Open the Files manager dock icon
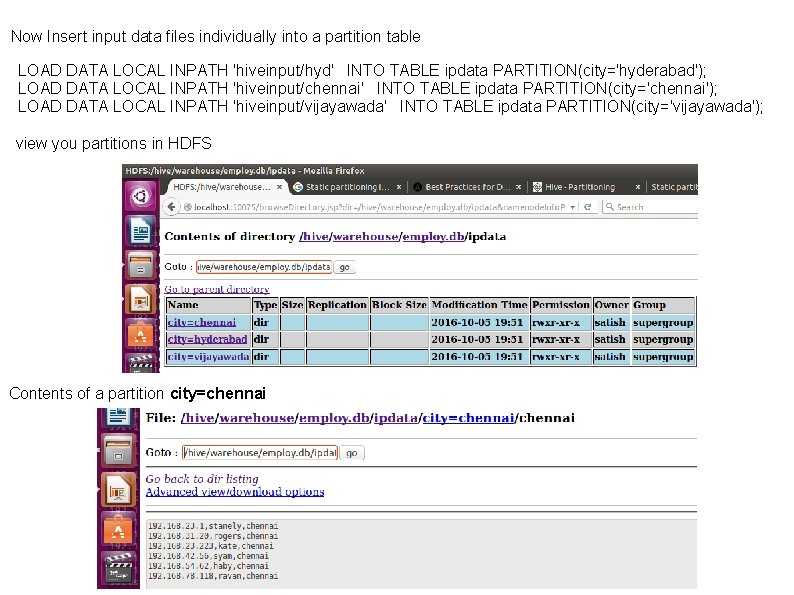This screenshot has width=794, height=595. pyautogui.click(x=140, y=264)
